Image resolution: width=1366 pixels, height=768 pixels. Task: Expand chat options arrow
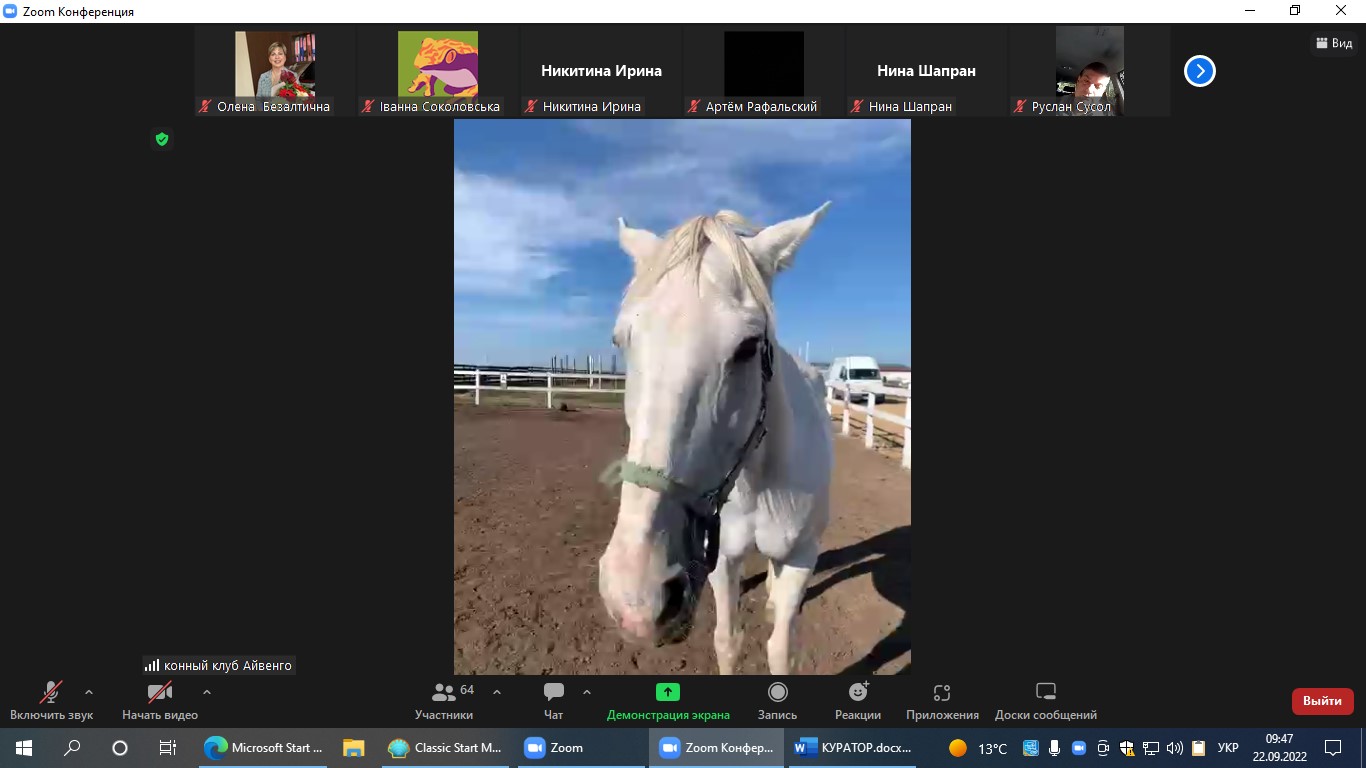587,692
